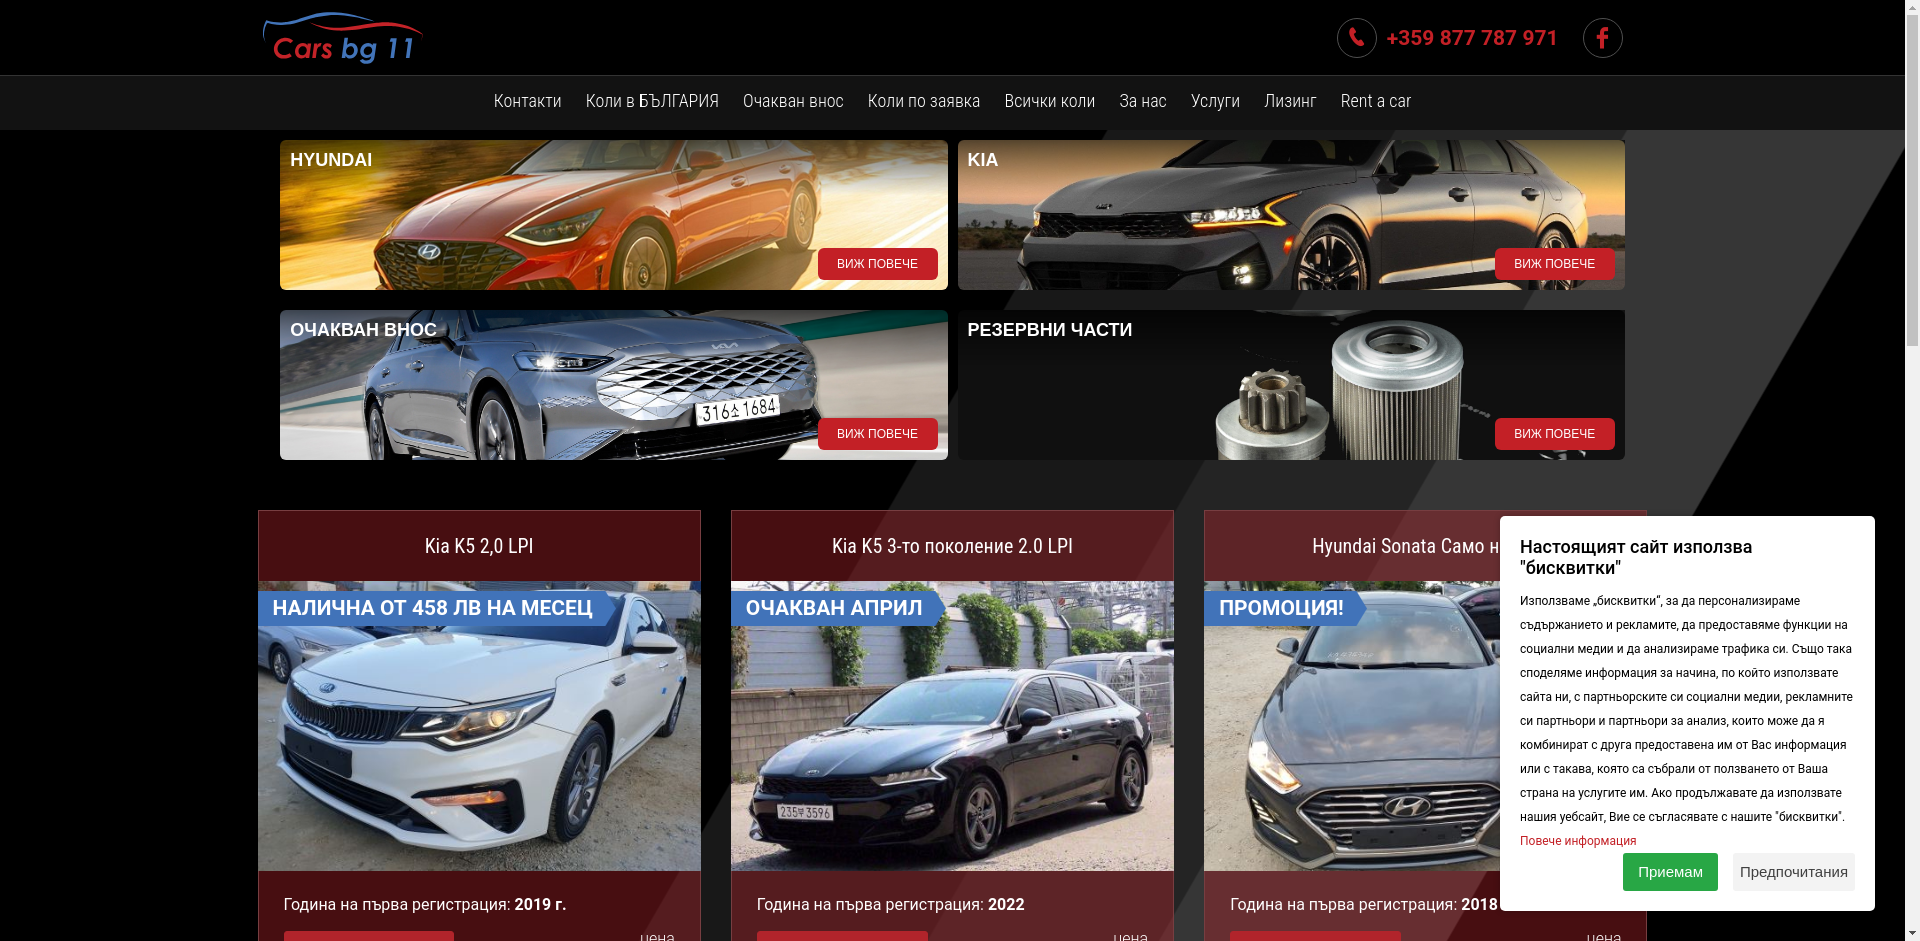Click ВИЖ ПОВЕЧЕ on Hyundai banner
The width and height of the screenshot is (1920, 941).
[877, 264]
